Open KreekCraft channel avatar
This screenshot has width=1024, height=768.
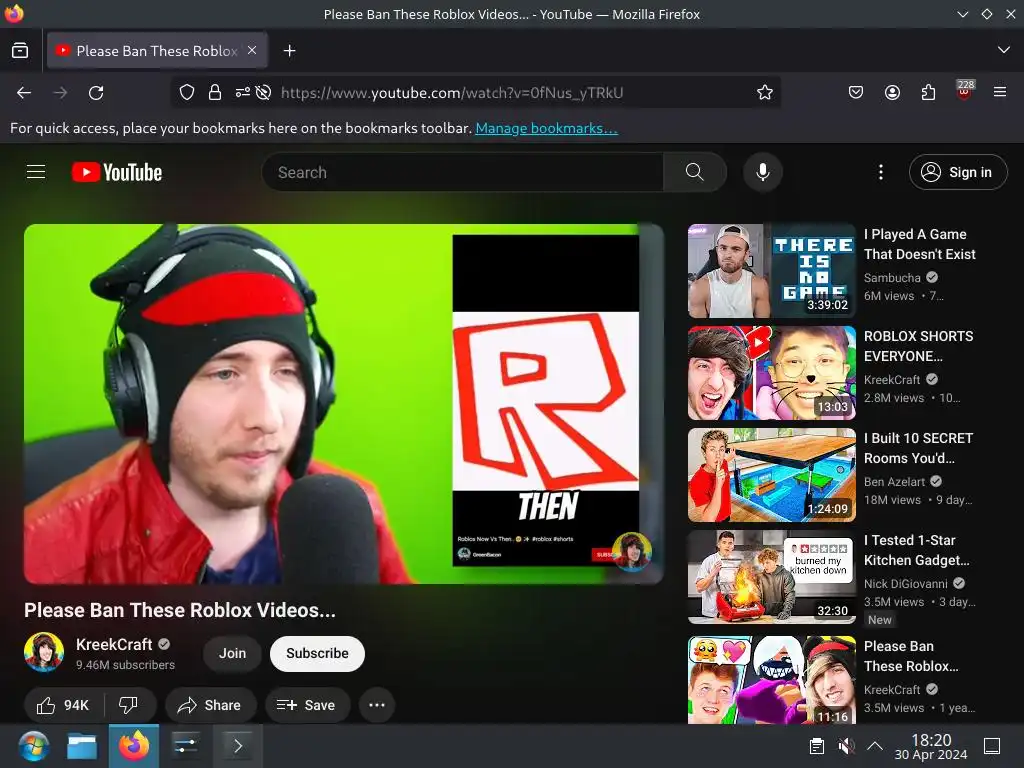(44, 652)
